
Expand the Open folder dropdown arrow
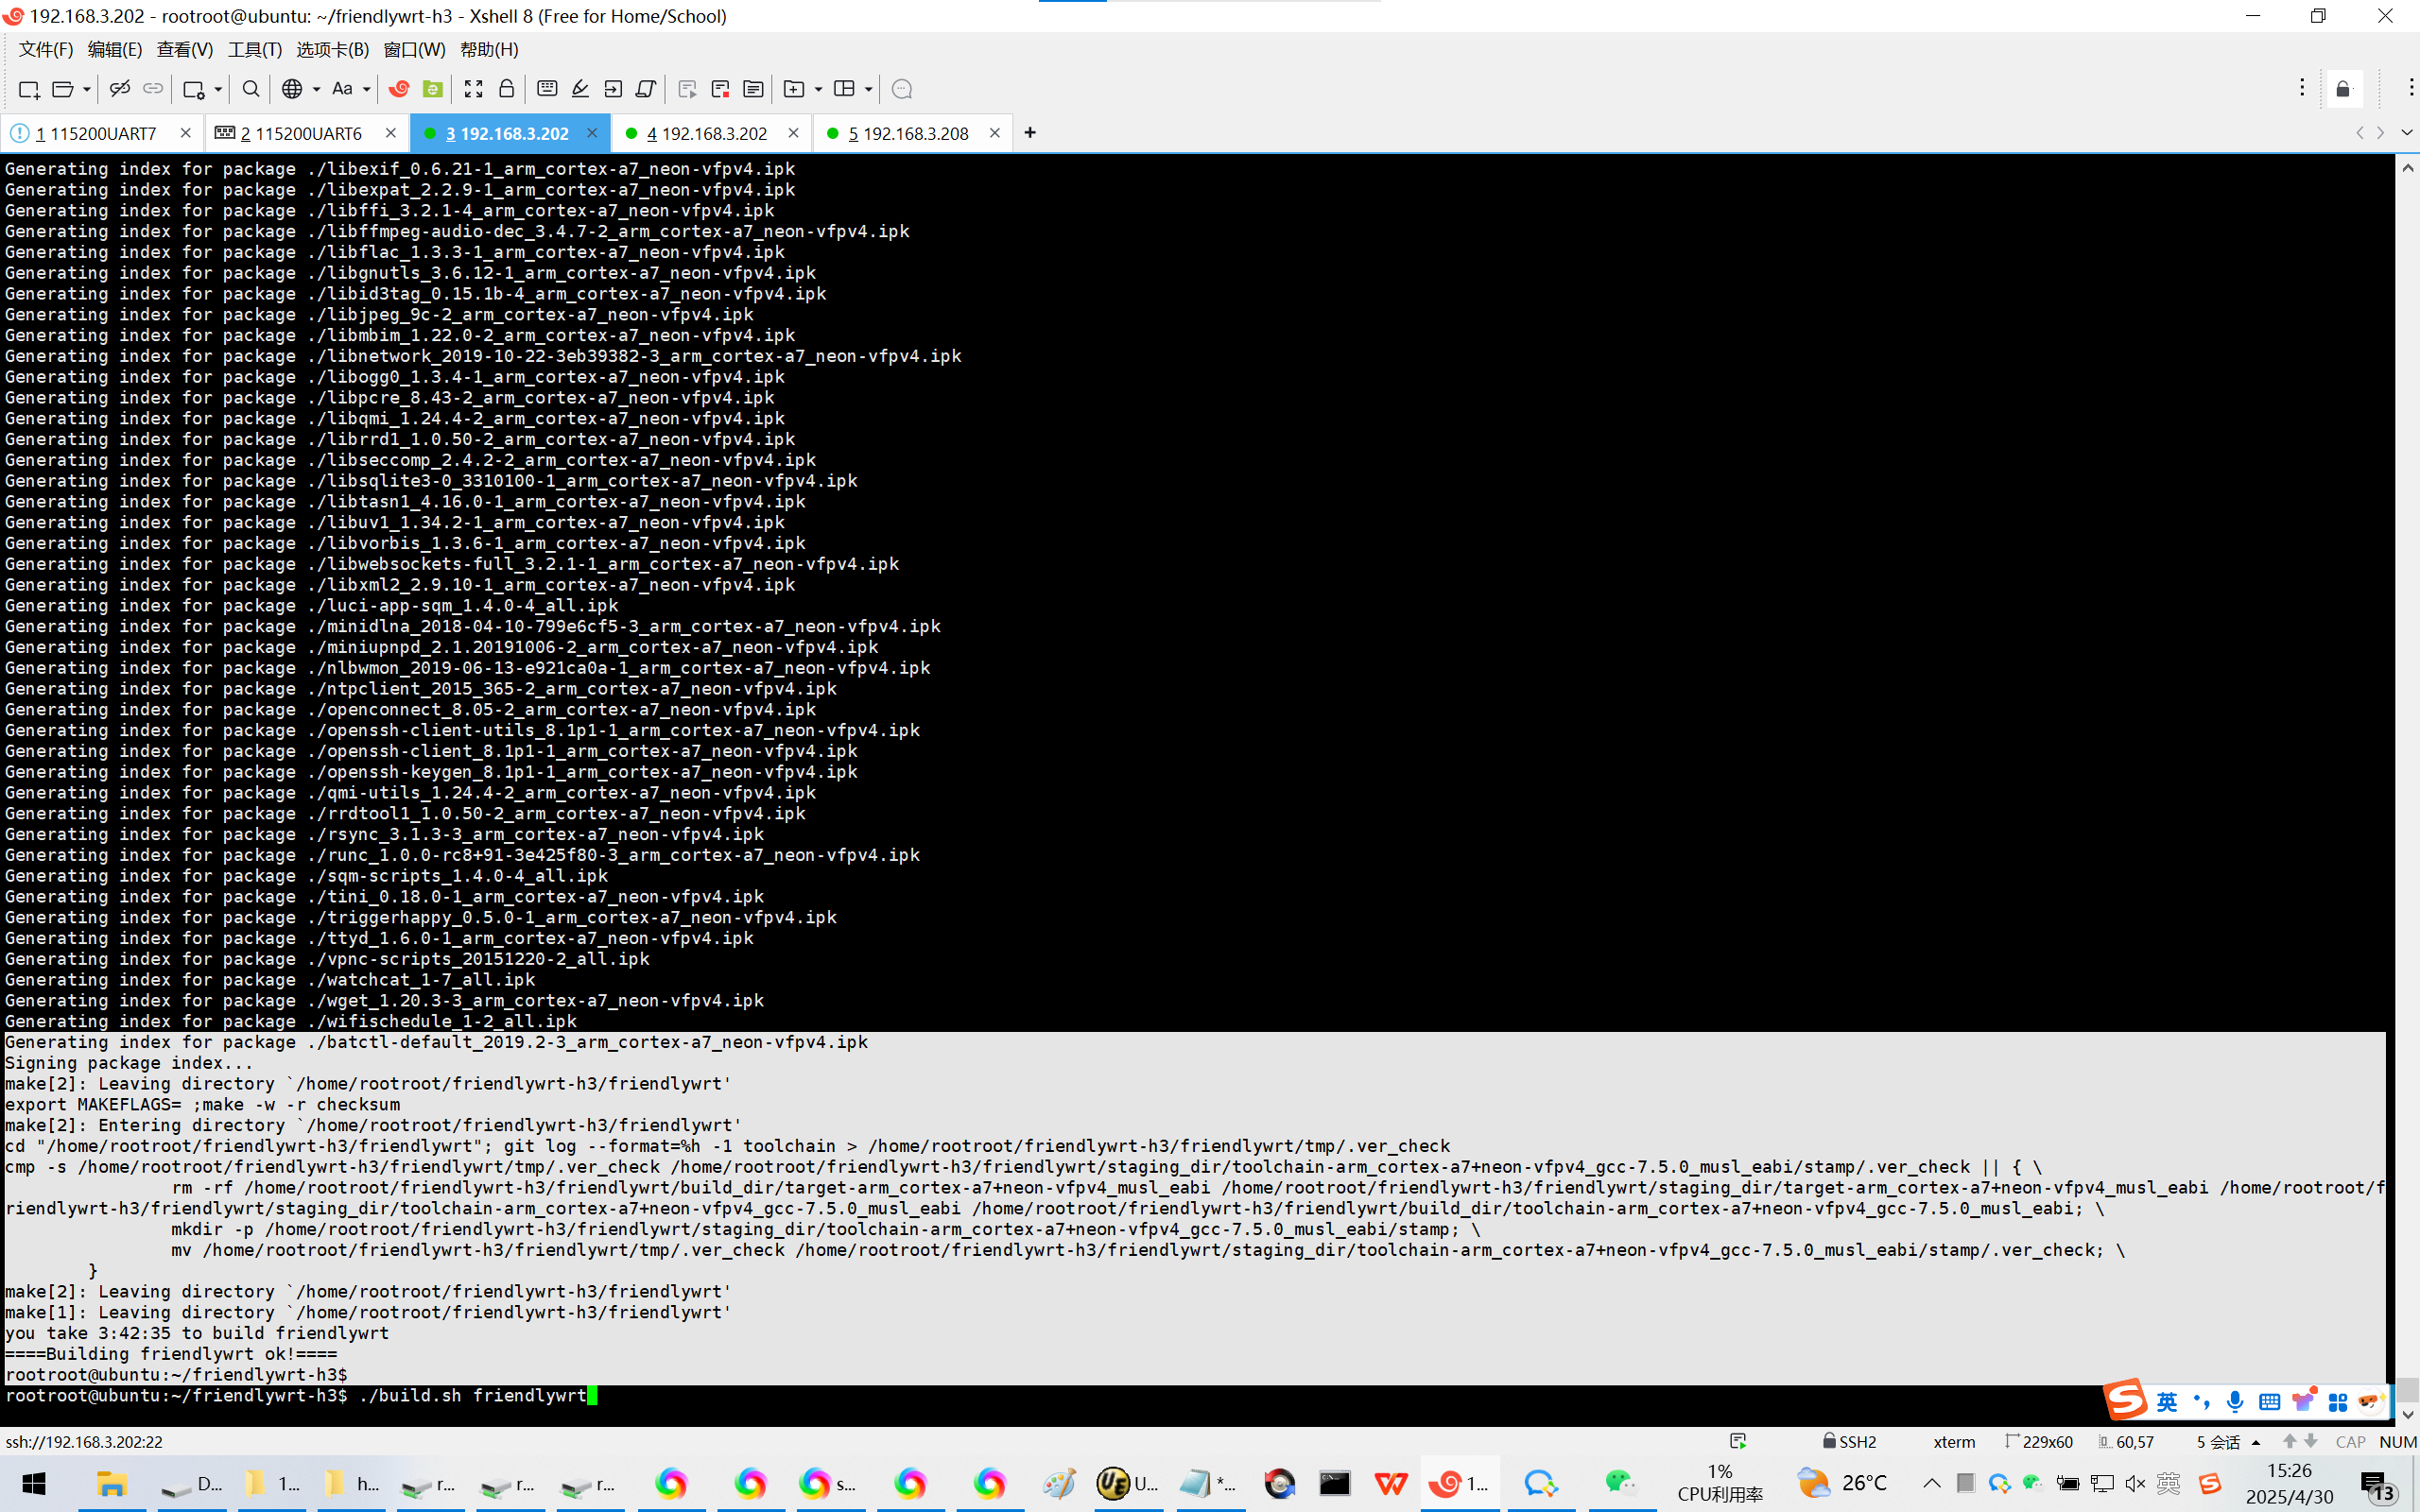87,89
